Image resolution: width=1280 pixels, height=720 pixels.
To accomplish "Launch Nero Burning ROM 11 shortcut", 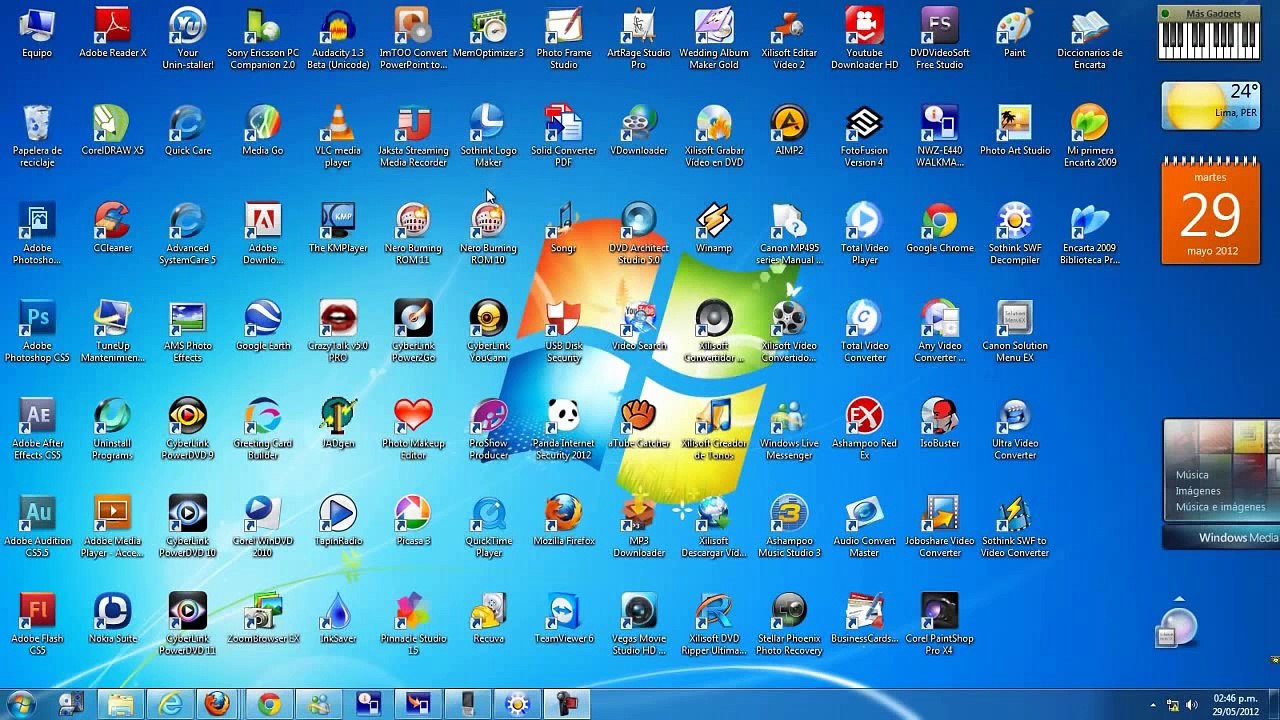I will 413,233.
